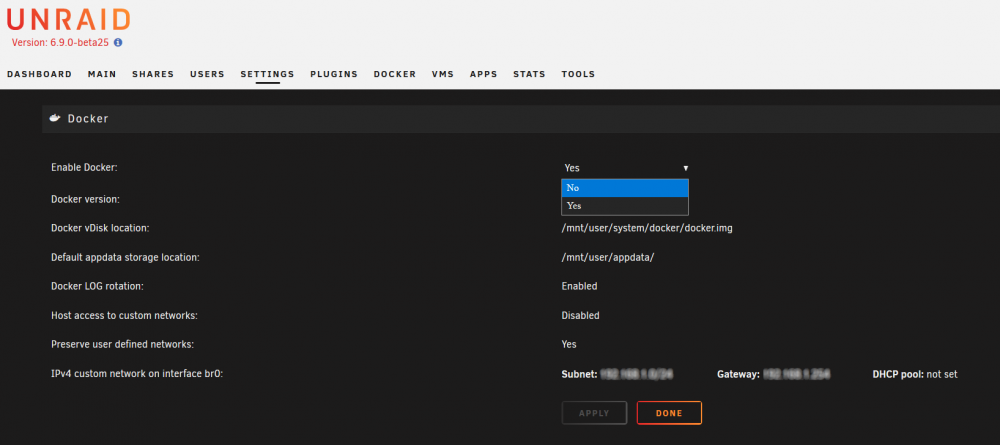Click the Subnet label

click(x=579, y=374)
